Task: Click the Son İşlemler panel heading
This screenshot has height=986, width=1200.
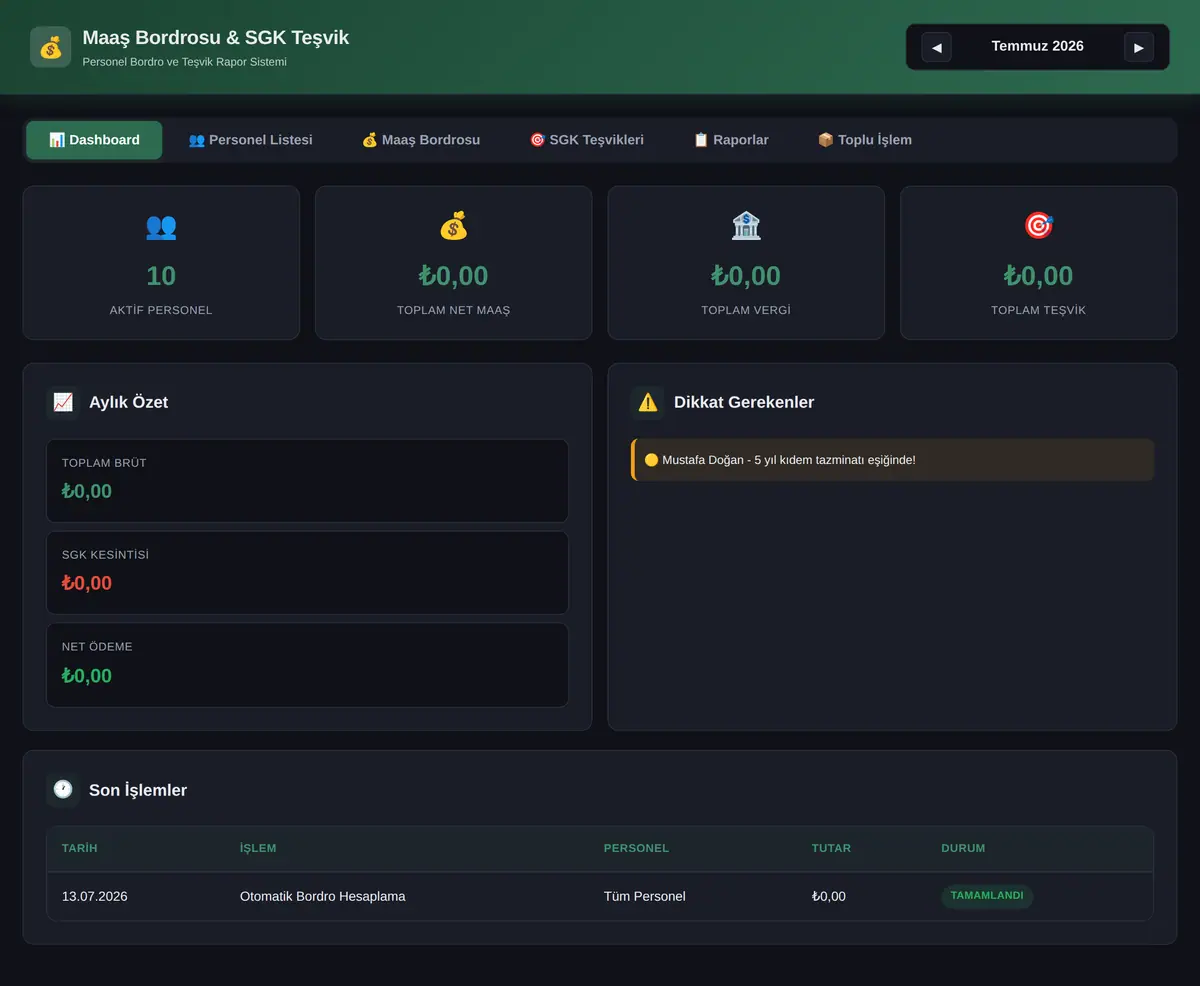Action: click(138, 790)
